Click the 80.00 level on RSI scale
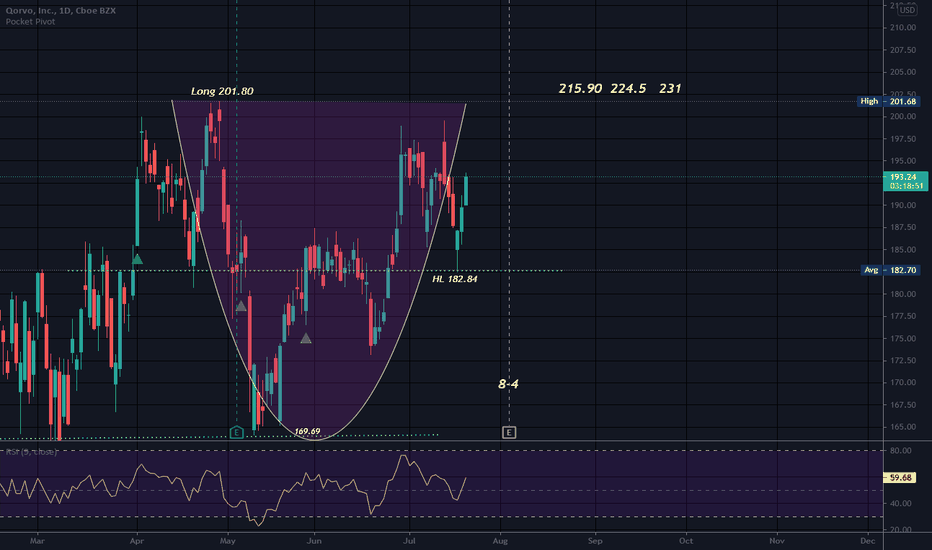The image size is (932, 550). [x=900, y=451]
